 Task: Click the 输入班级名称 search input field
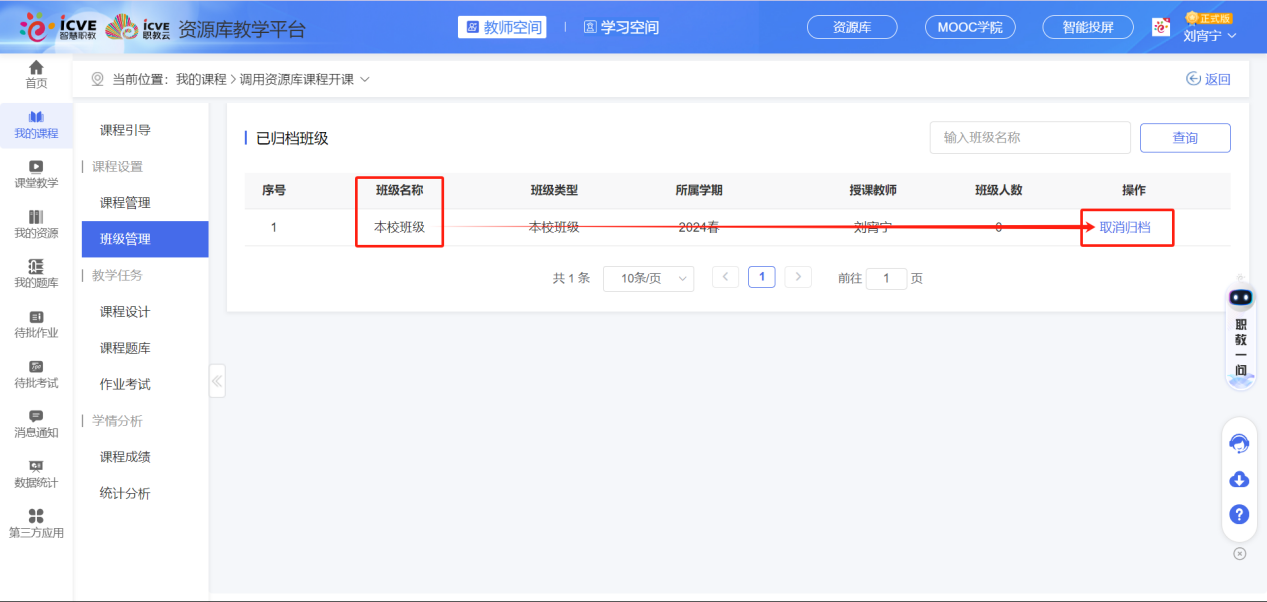point(1030,137)
